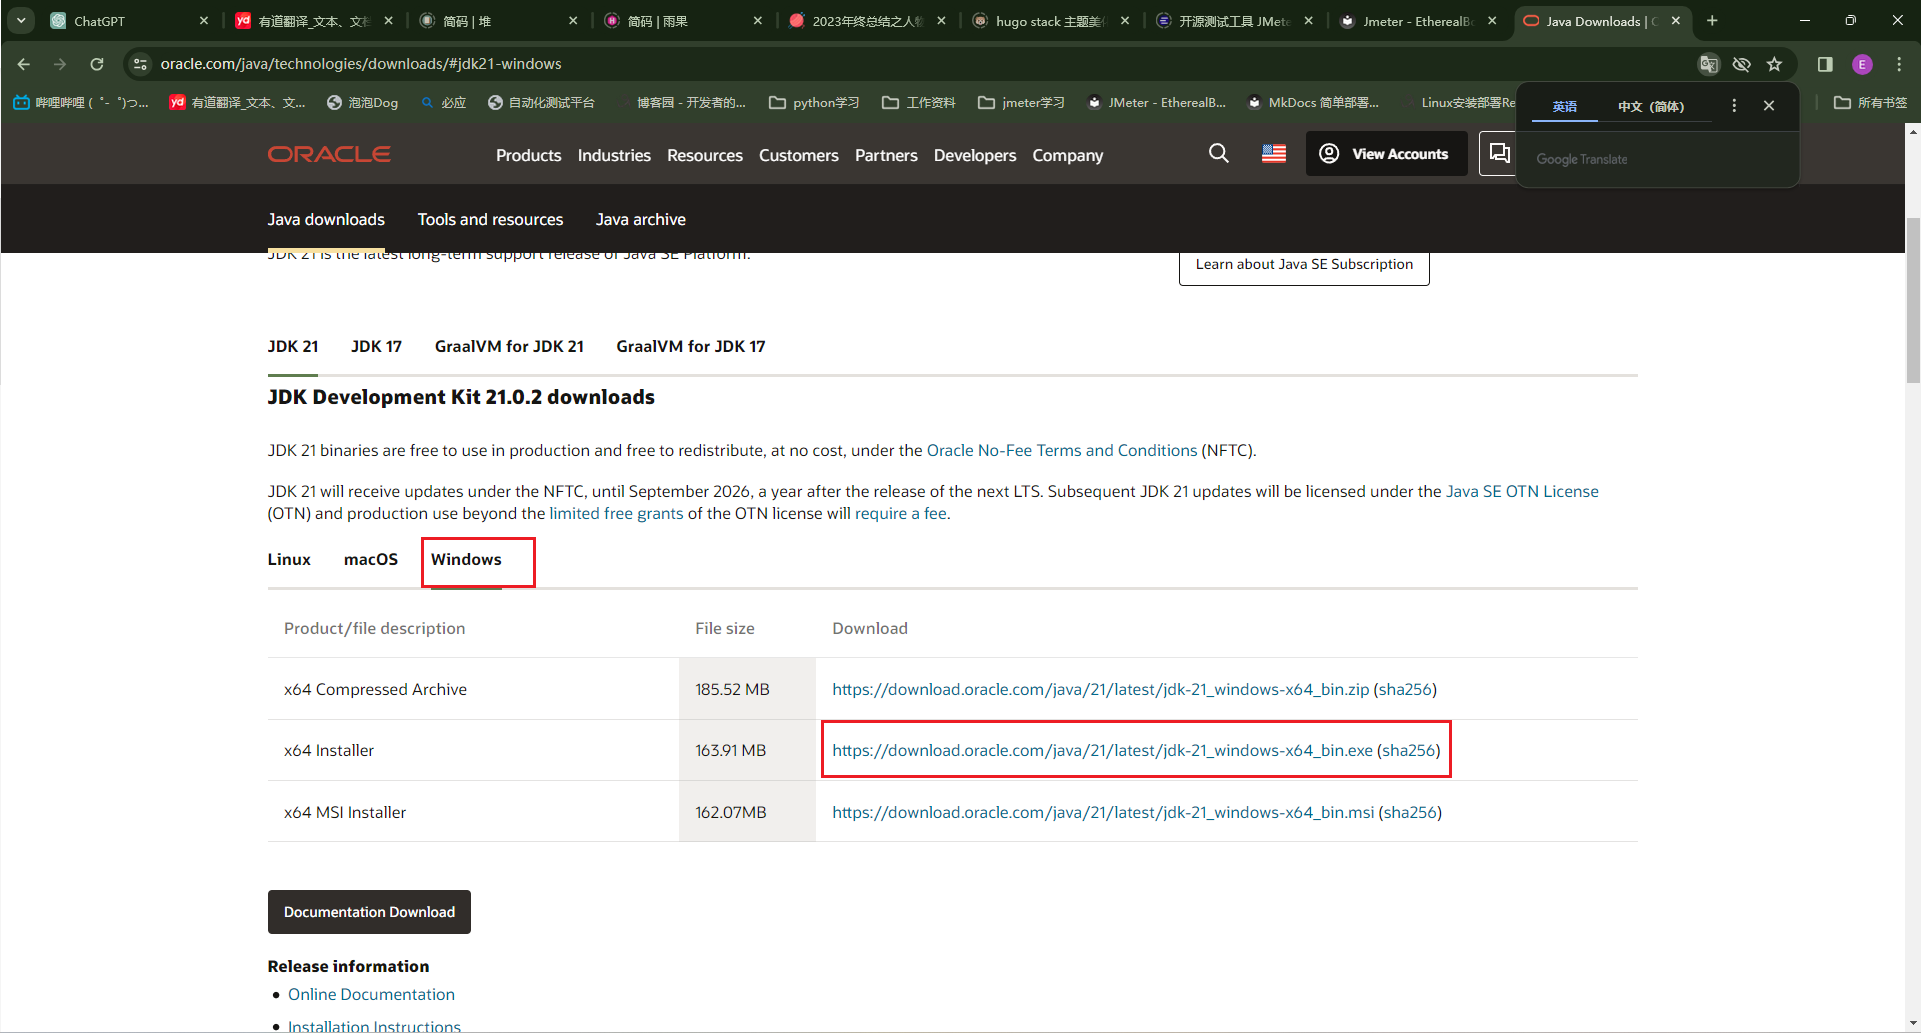Download the x64 Compressed Archive zip link
The width and height of the screenshot is (1921, 1033).
1100,689
